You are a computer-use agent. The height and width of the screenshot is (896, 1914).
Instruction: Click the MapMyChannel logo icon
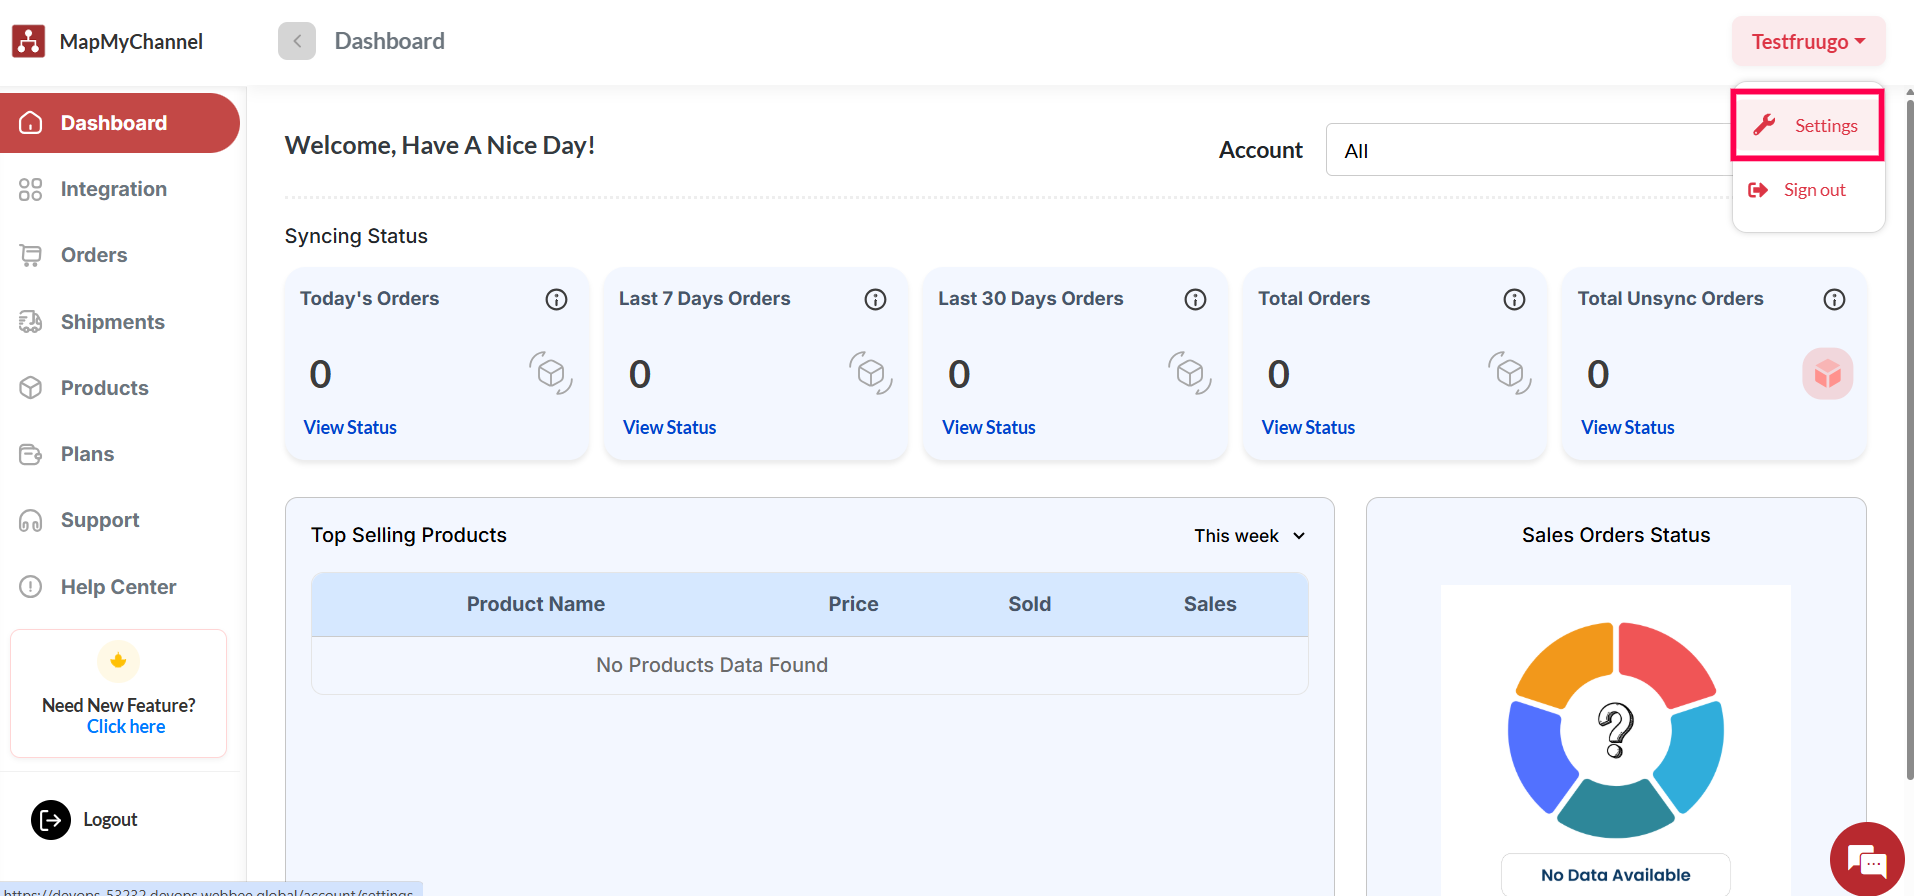[x=28, y=41]
